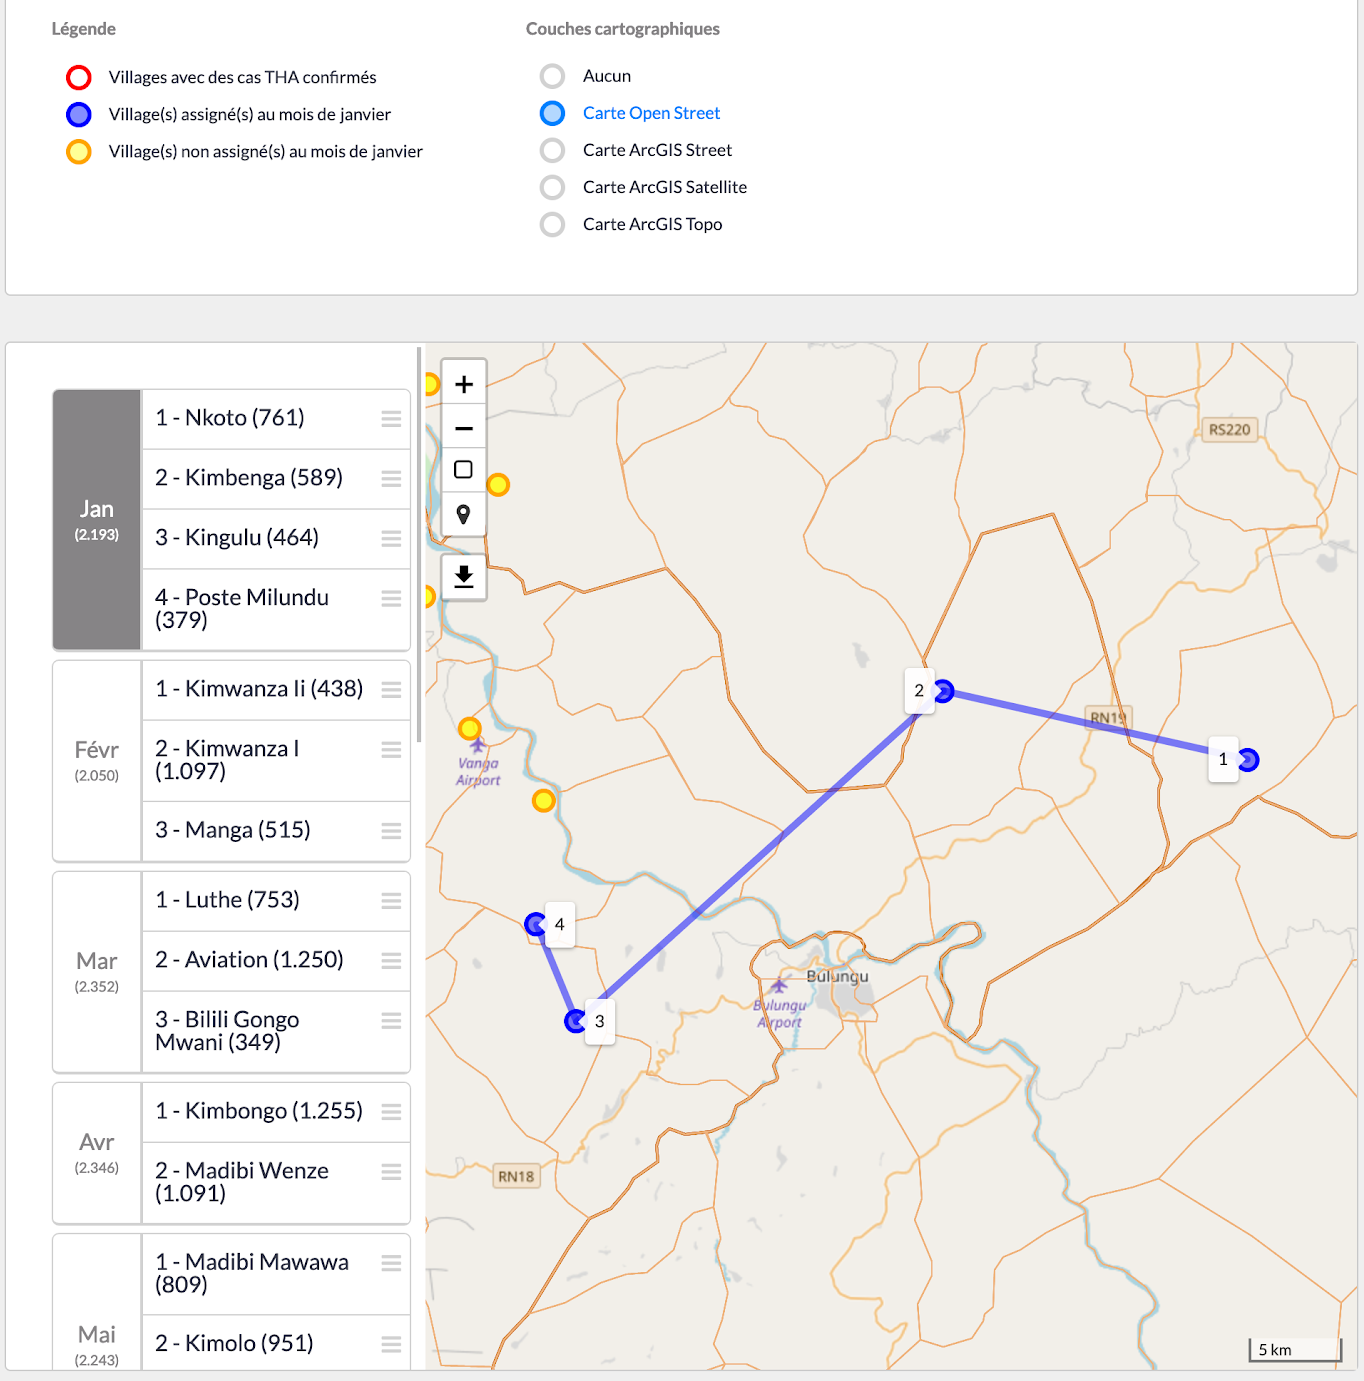Viewport: 1364px width, 1381px height.
Task: Click the Kimbenga (589) village entry
Action: [249, 478]
